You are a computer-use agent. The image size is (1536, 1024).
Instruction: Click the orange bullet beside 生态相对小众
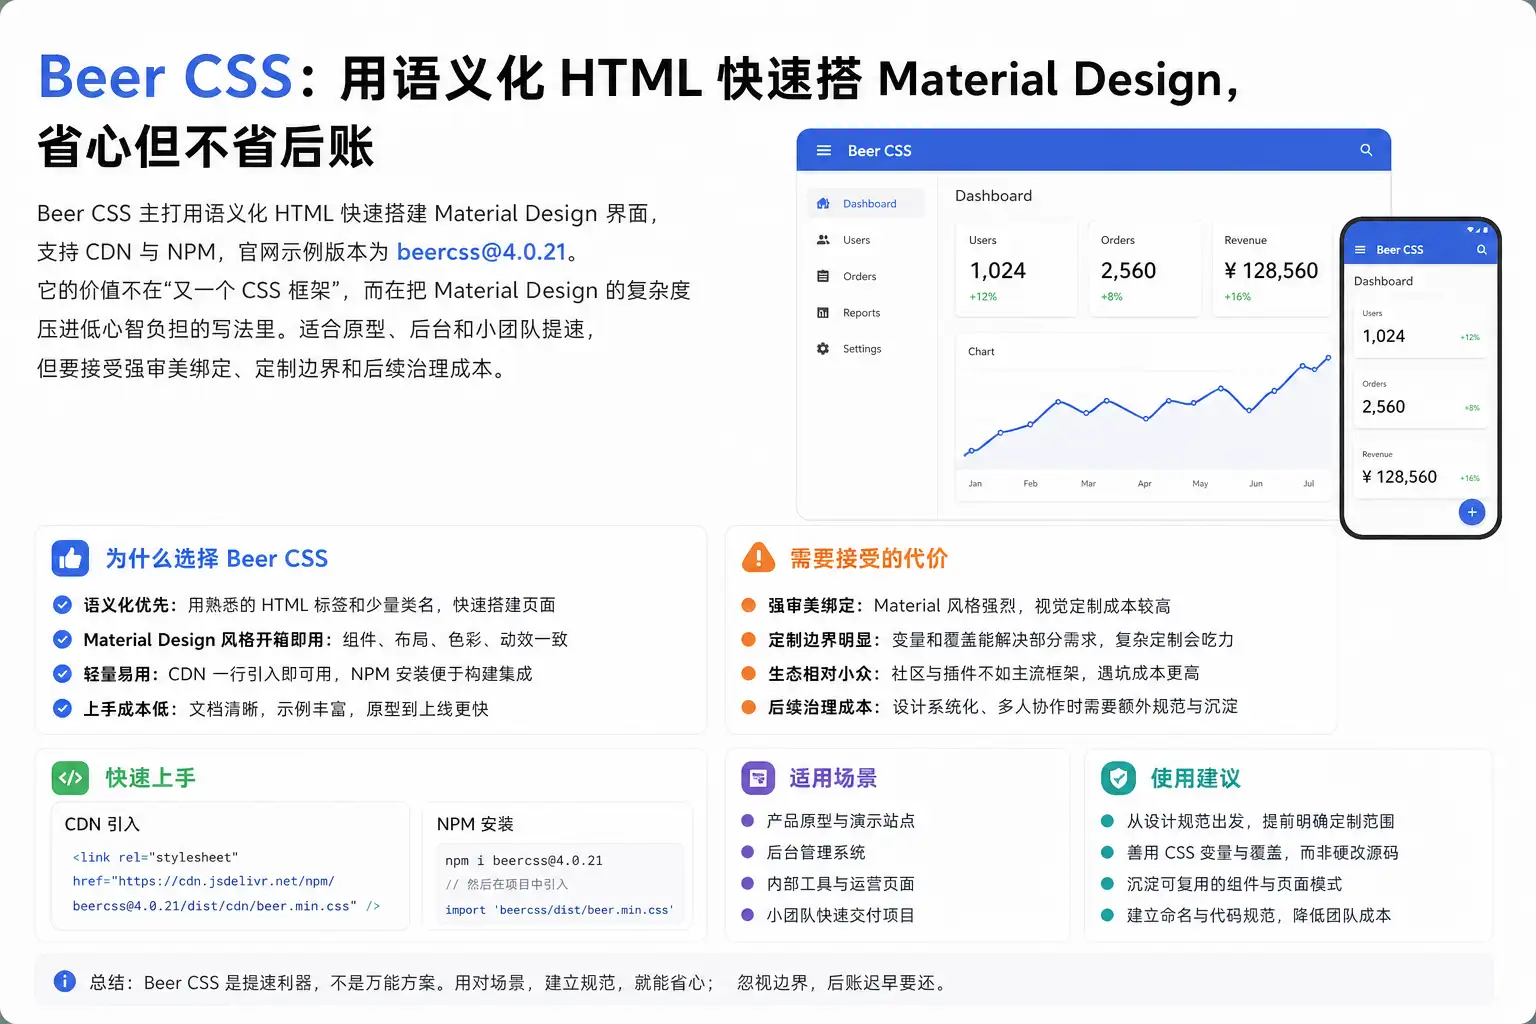pos(748,673)
